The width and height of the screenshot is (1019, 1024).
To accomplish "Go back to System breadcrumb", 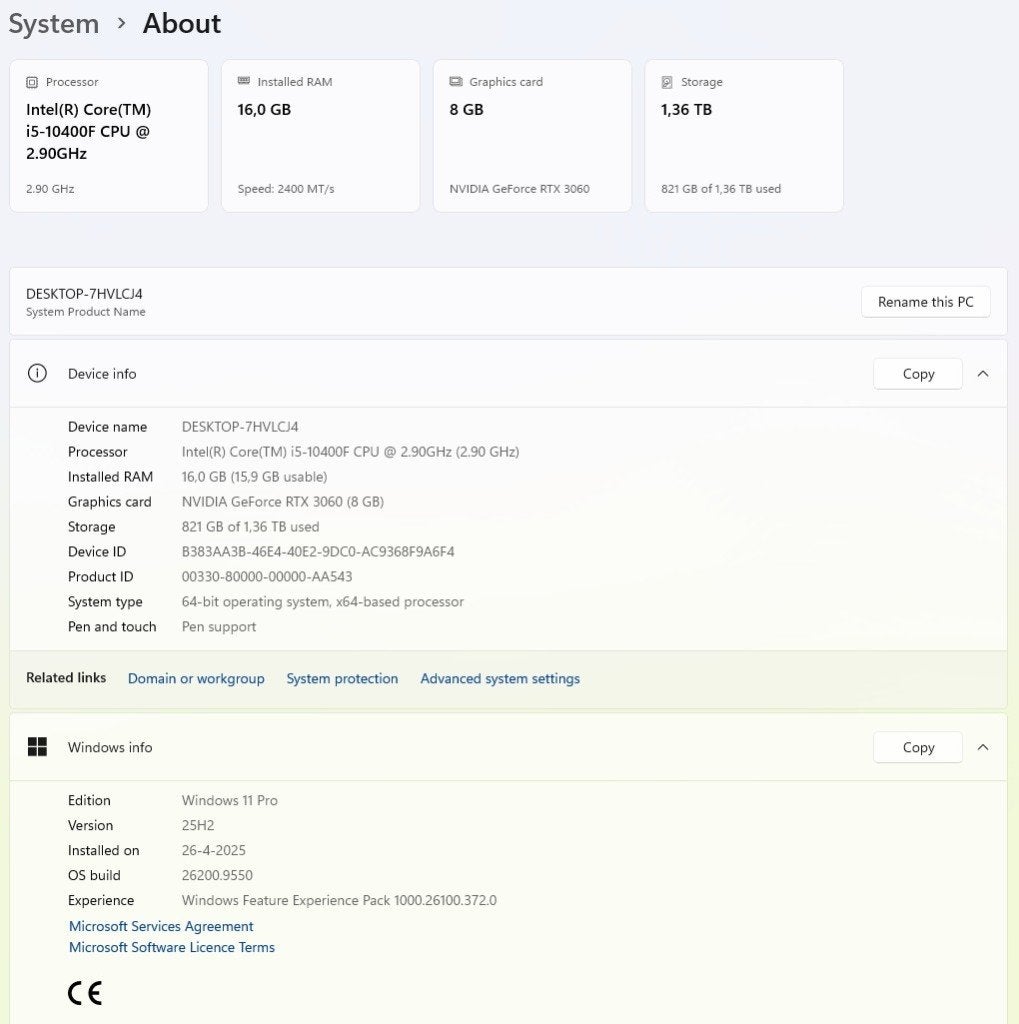I will click(x=54, y=24).
